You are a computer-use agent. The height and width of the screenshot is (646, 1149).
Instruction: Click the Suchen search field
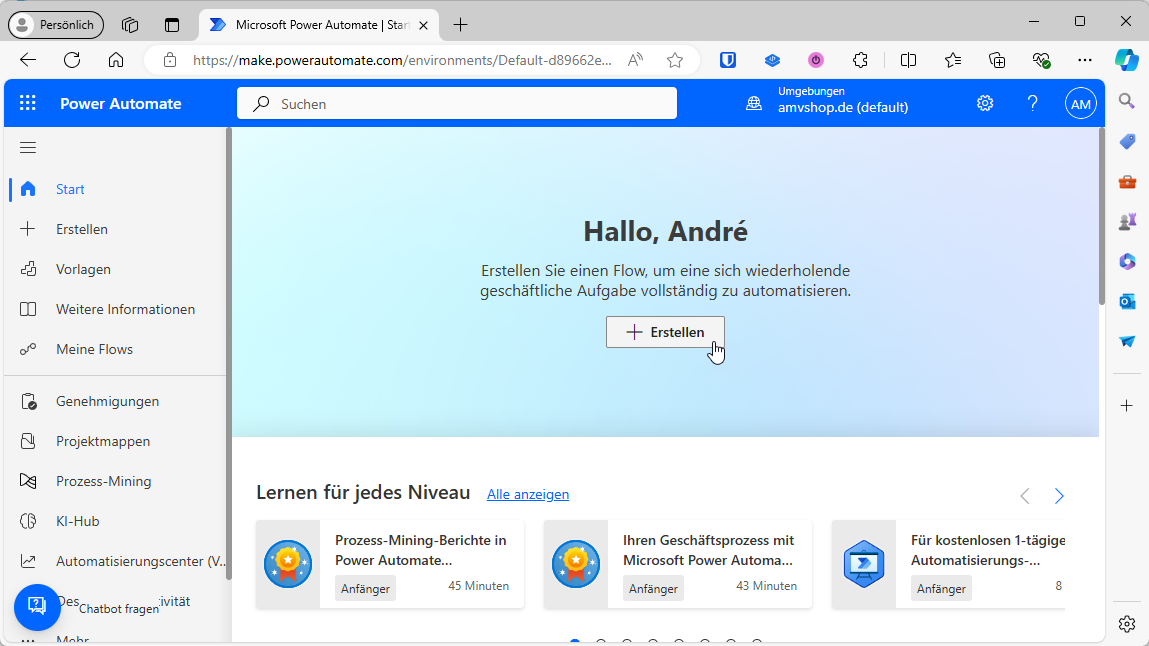coord(456,102)
